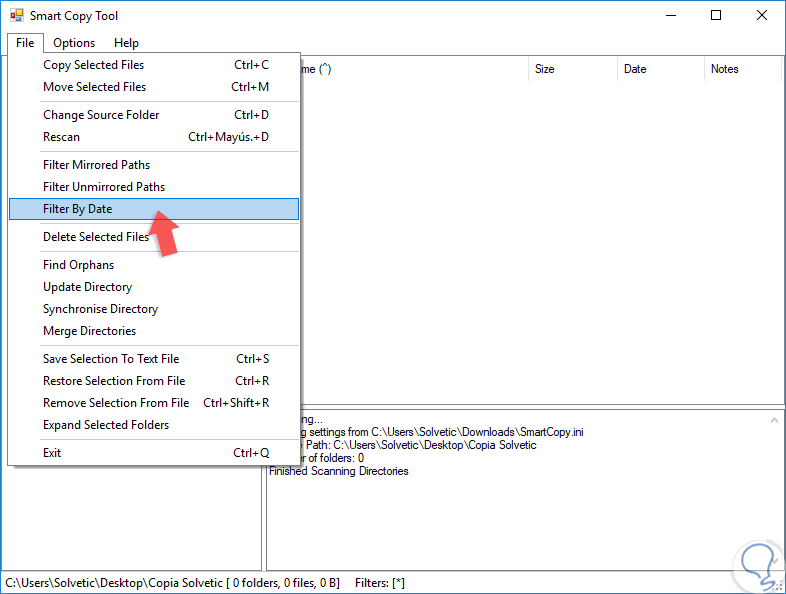
Task: Open the Options menu
Action: [74, 43]
